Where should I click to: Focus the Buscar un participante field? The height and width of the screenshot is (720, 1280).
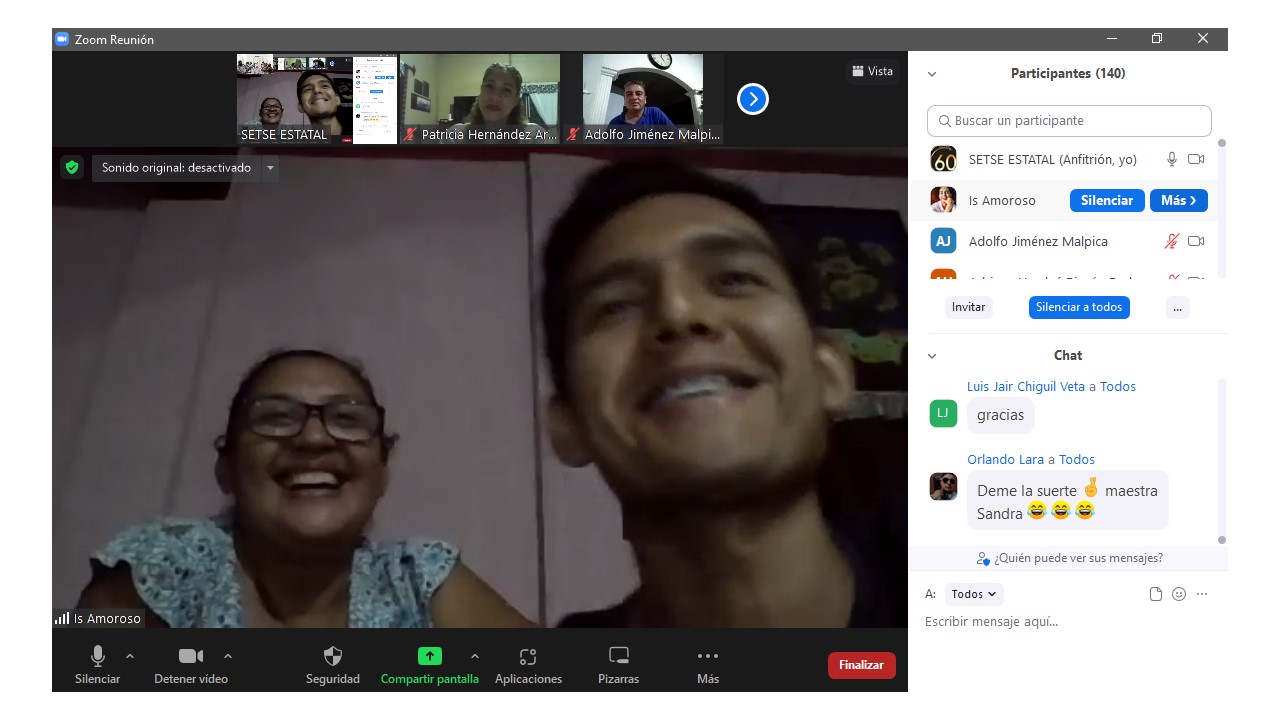1069,121
